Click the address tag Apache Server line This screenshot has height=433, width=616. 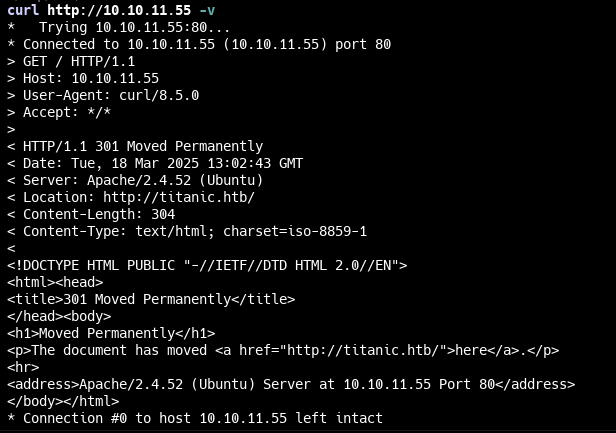(291, 384)
